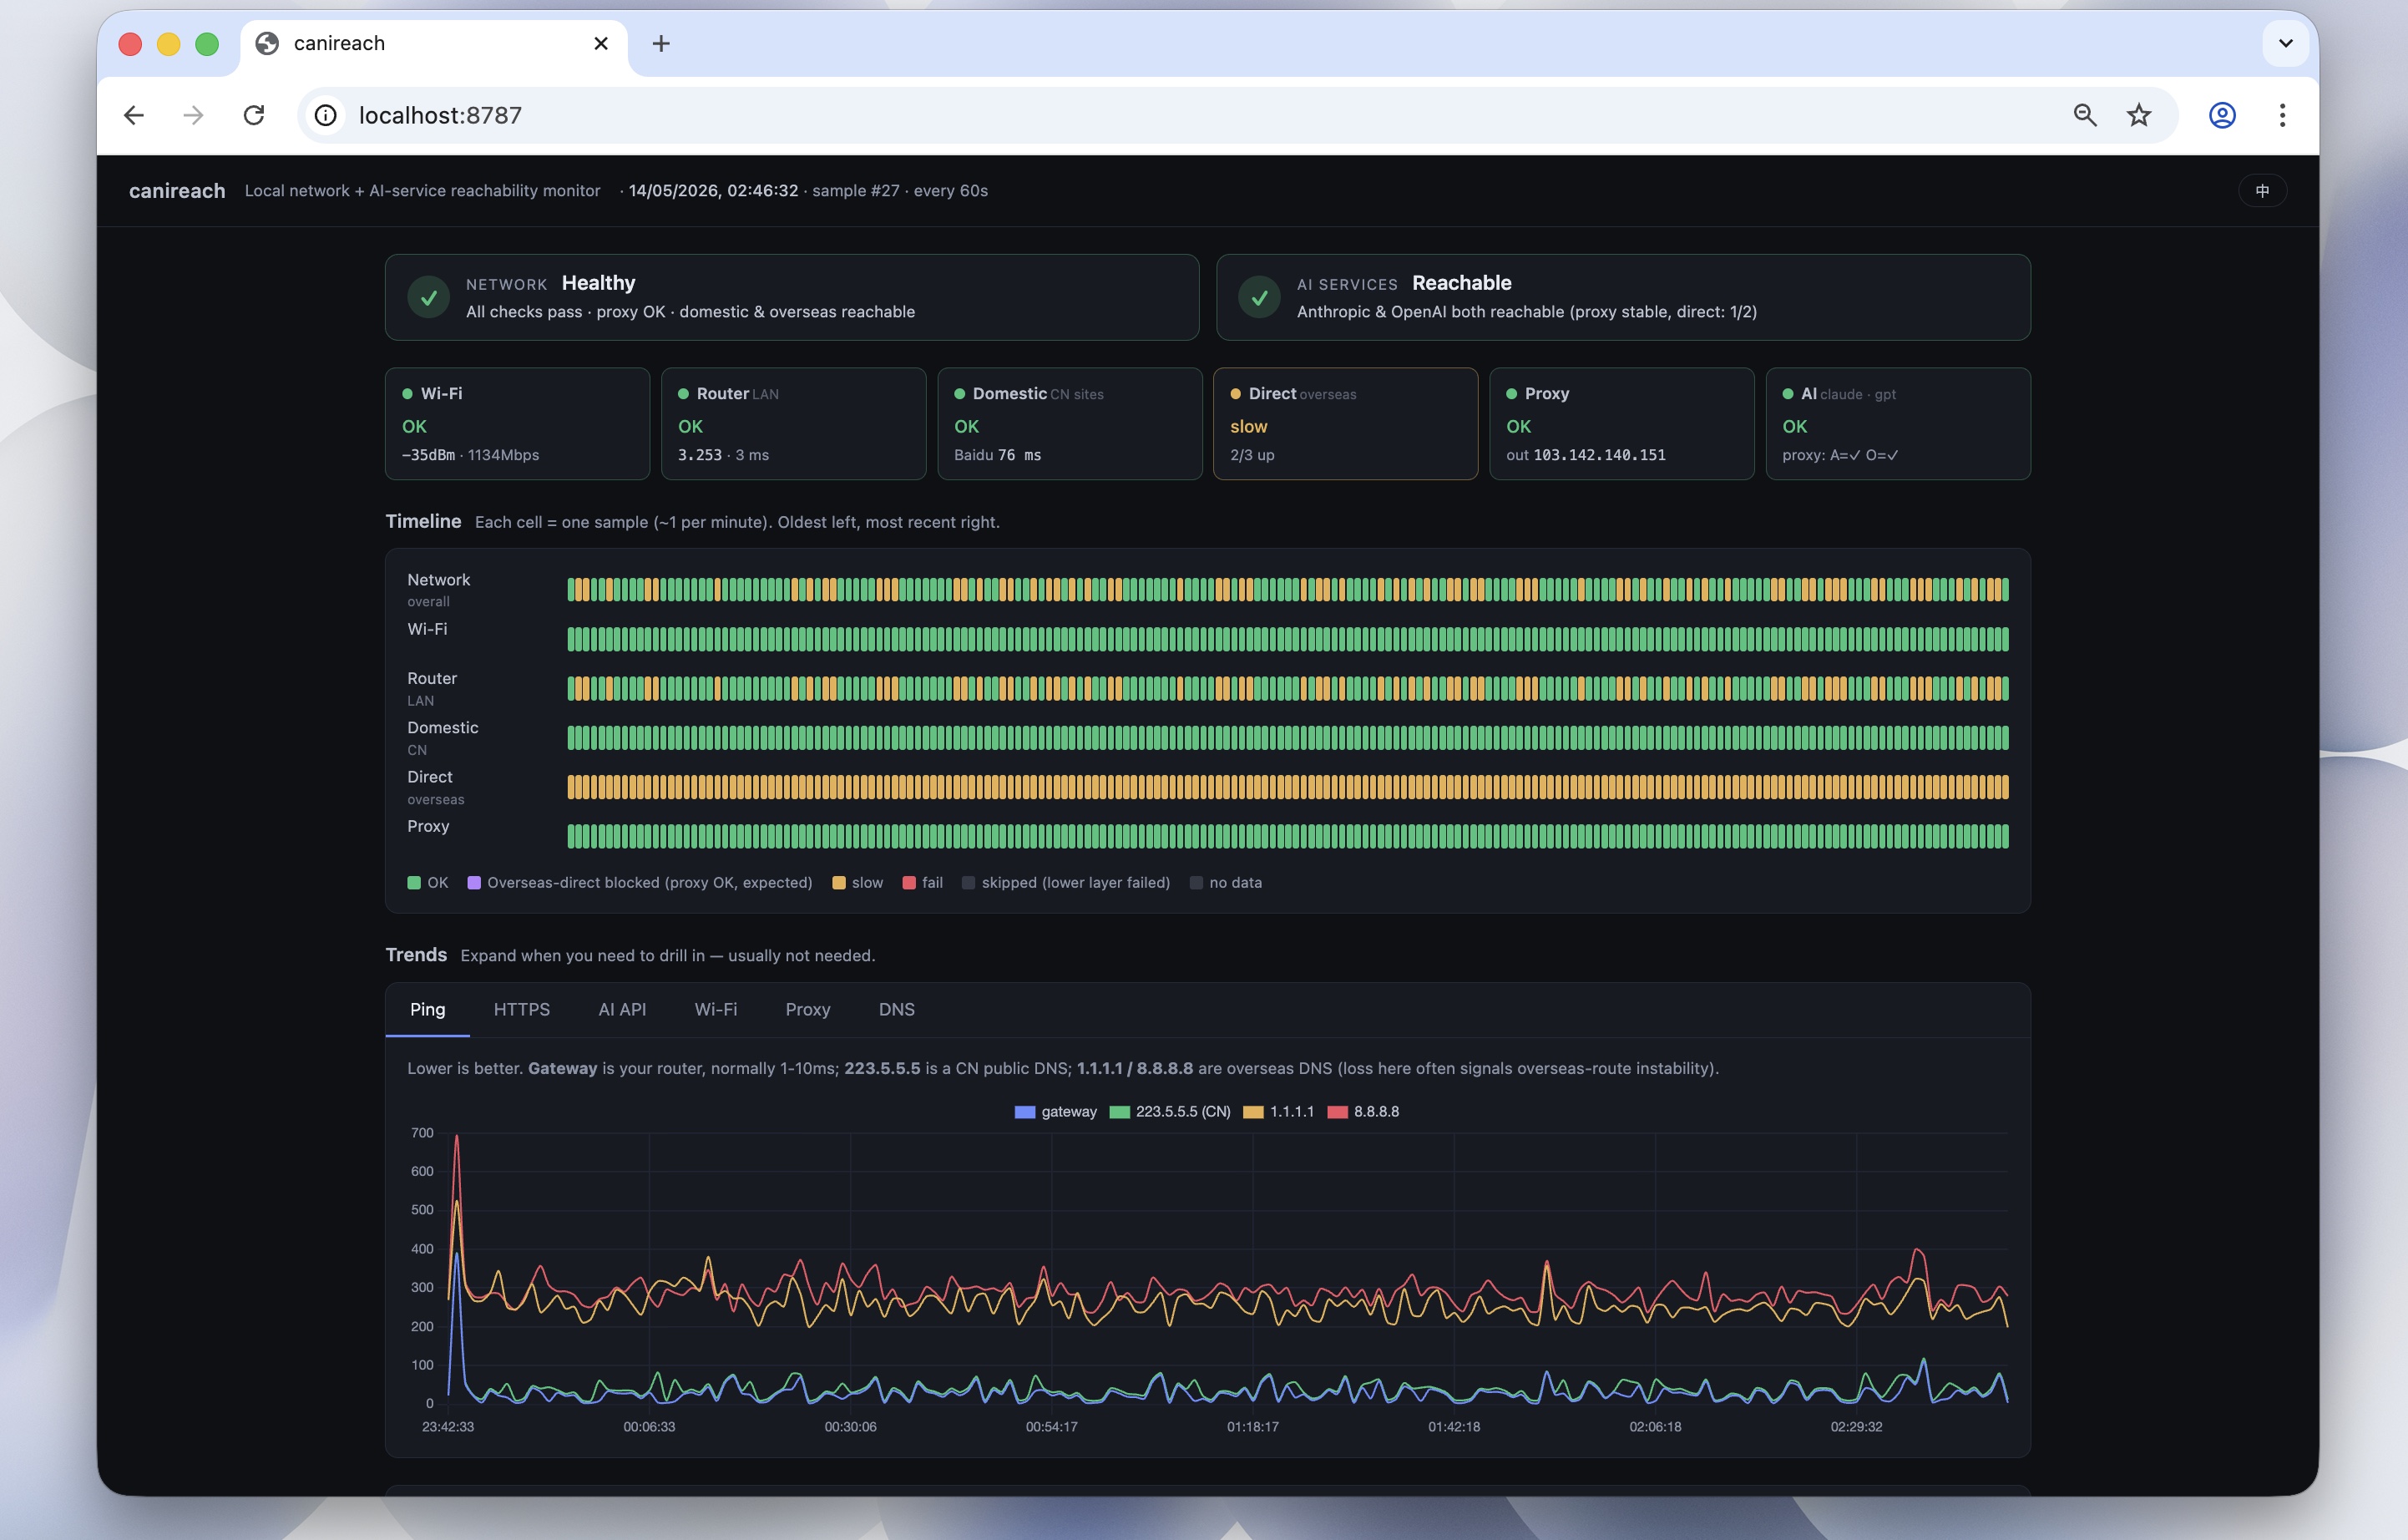Switch to the AI API trends tab

622,1010
